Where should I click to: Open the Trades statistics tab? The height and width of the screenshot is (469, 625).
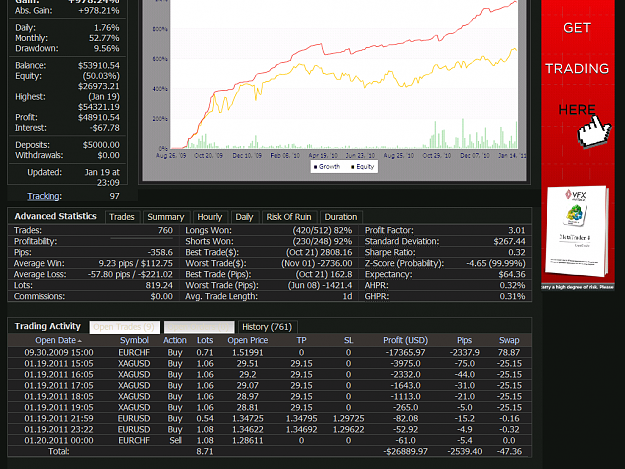pos(122,217)
